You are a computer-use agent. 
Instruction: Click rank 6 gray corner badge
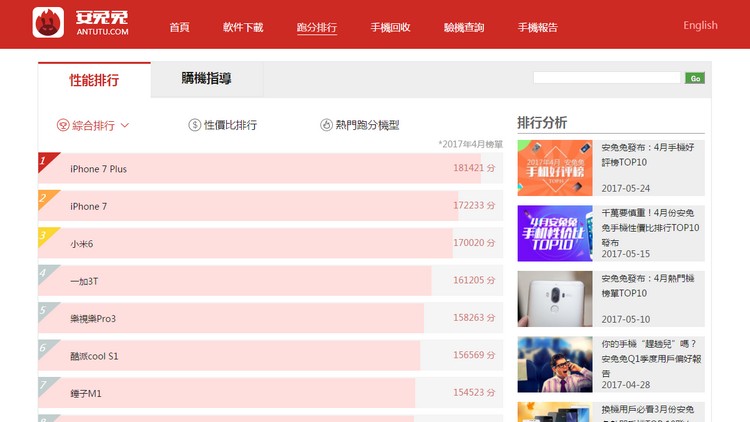(x=46, y=346)
